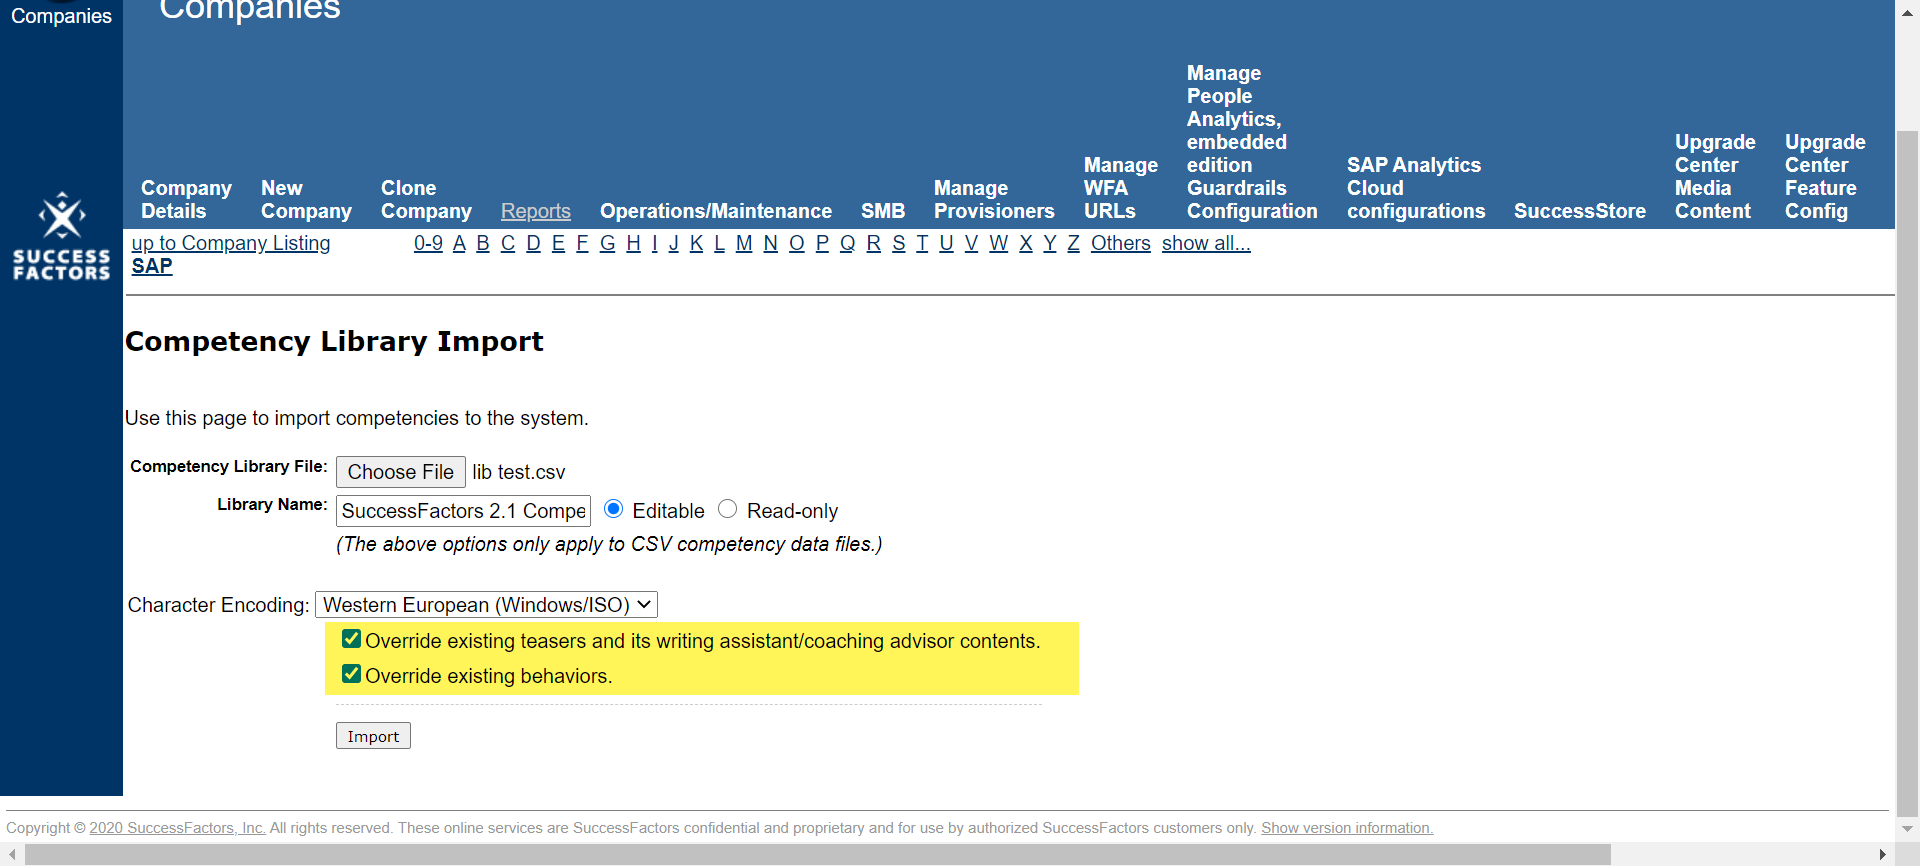Filter companies by letter Z
This screenshot has height=866, width=1920.
click(1073, 243)
